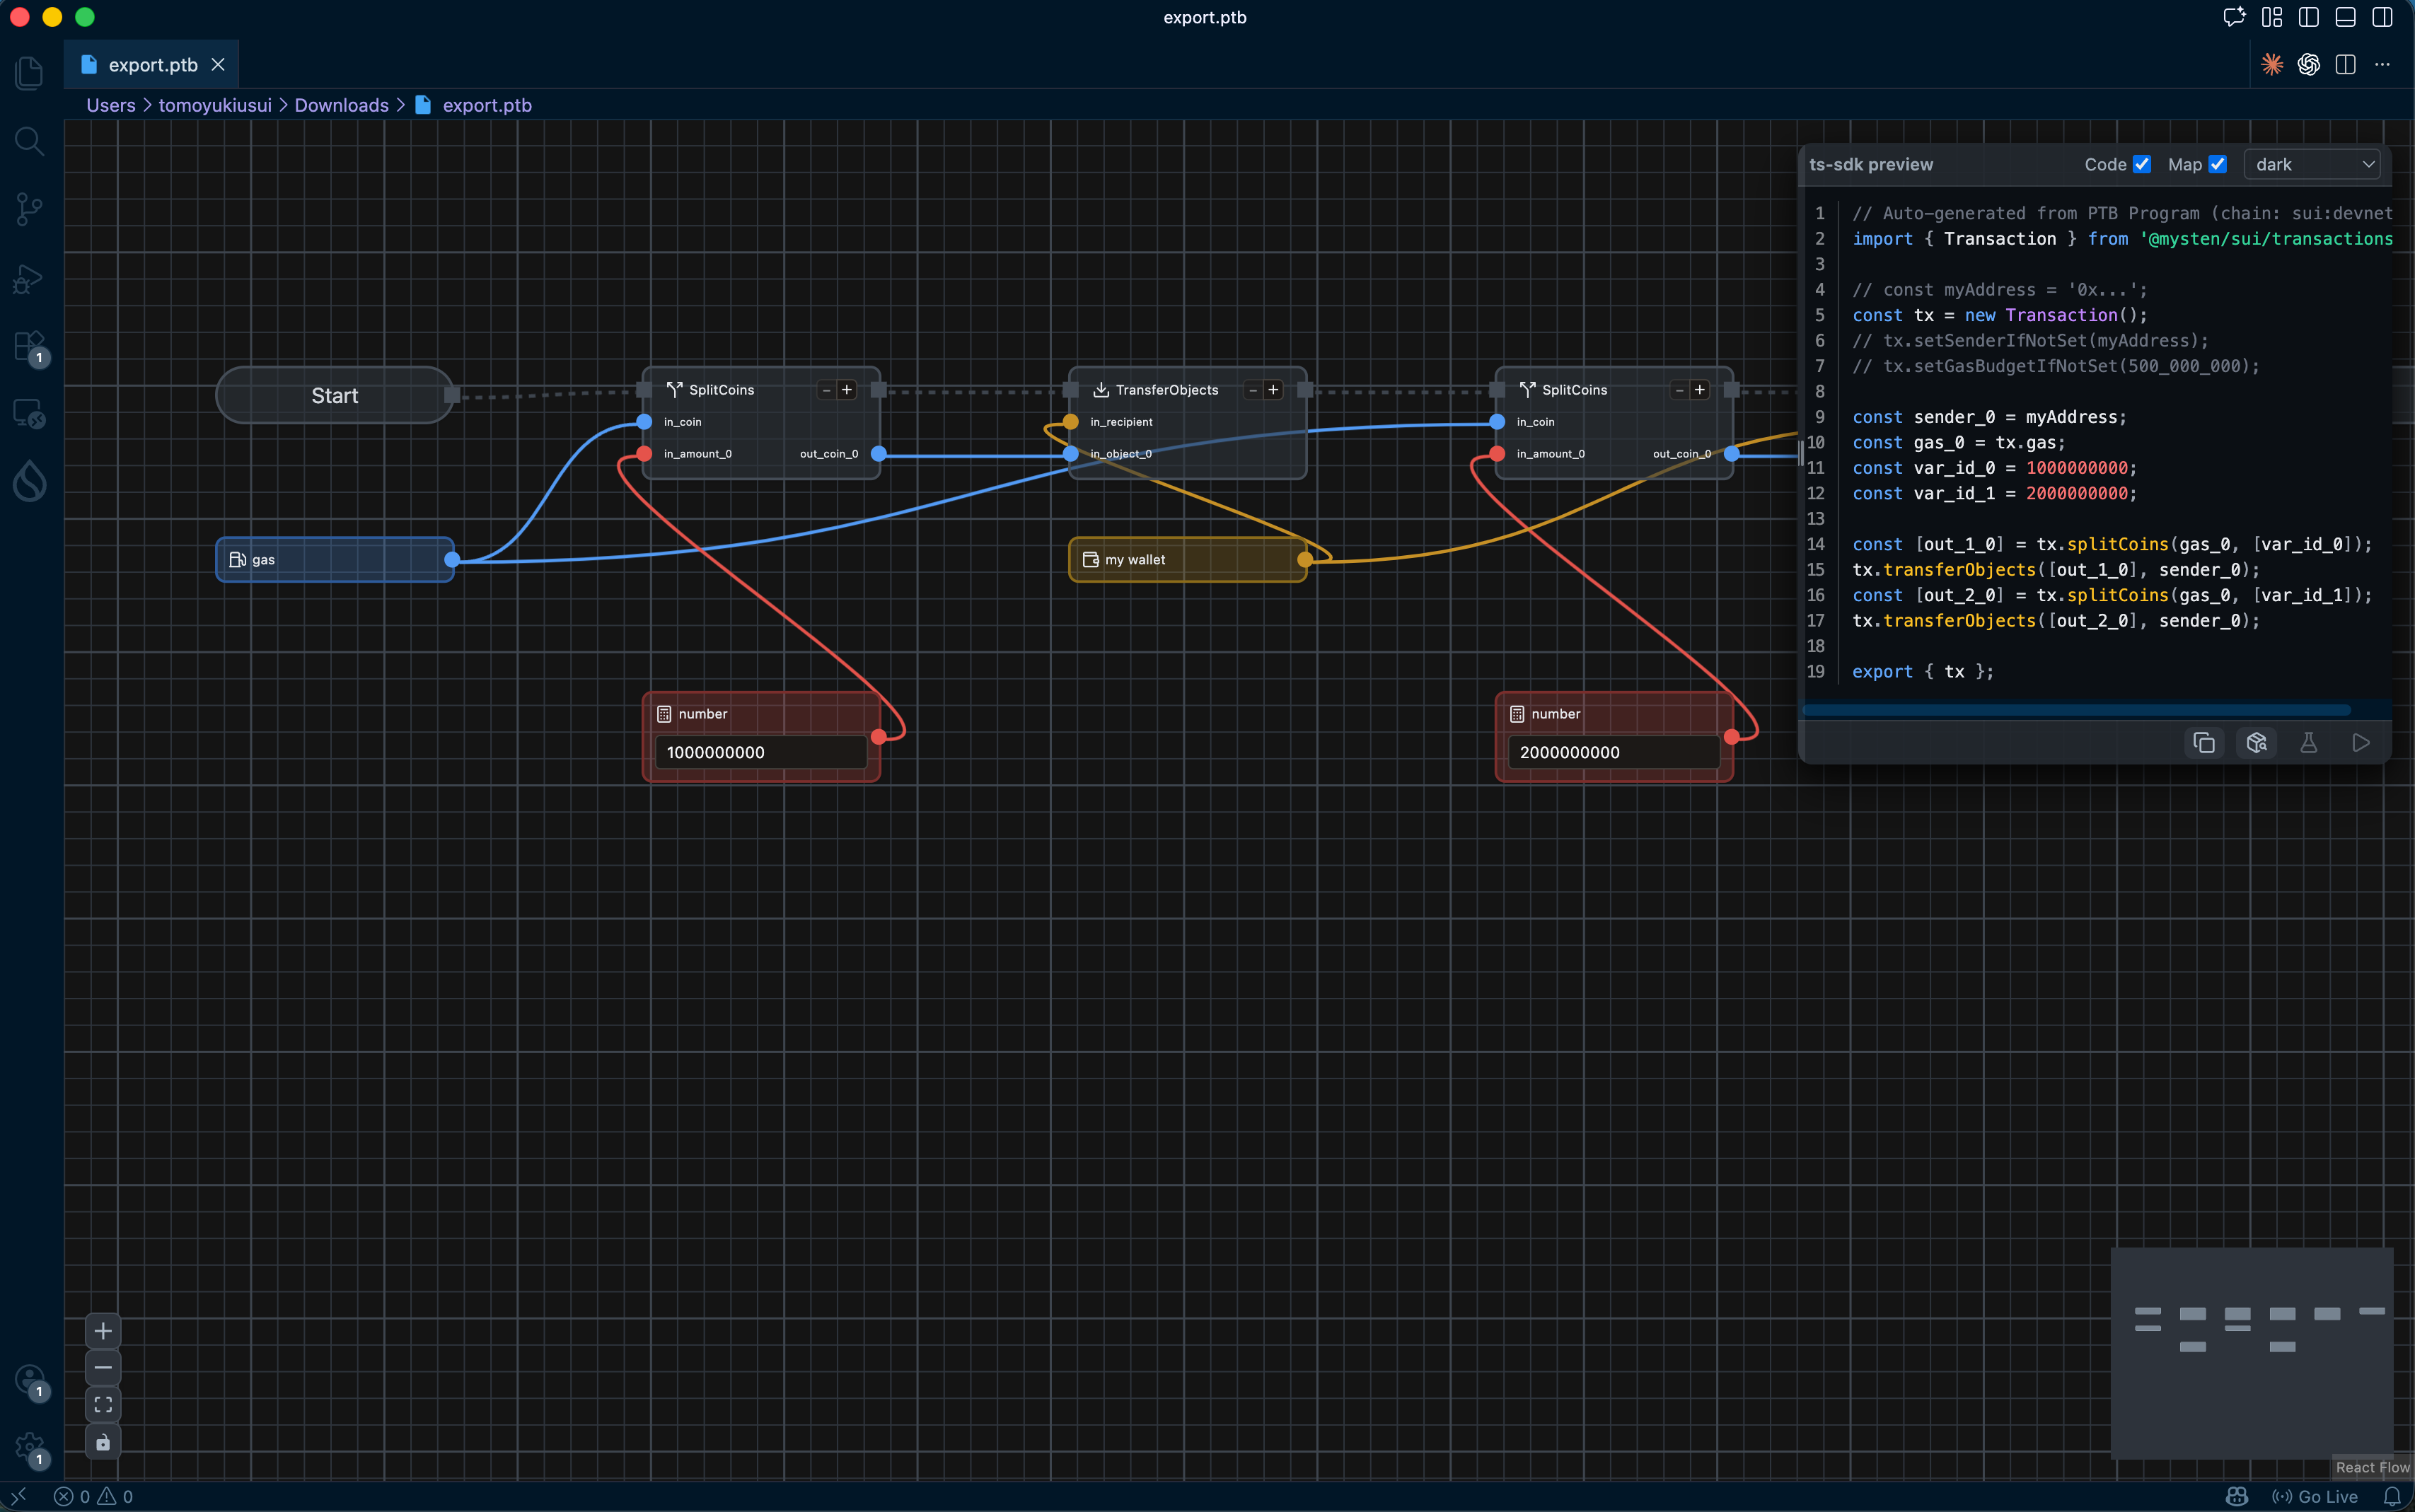This screenshot has width=2415, height=1512.
Task: Uncheck the Map checkbox
Action: (2217, 165)
